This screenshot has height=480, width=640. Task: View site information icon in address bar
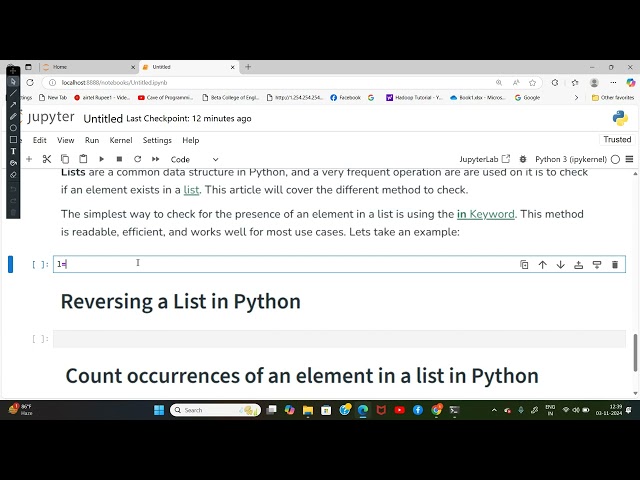point(52,82)
